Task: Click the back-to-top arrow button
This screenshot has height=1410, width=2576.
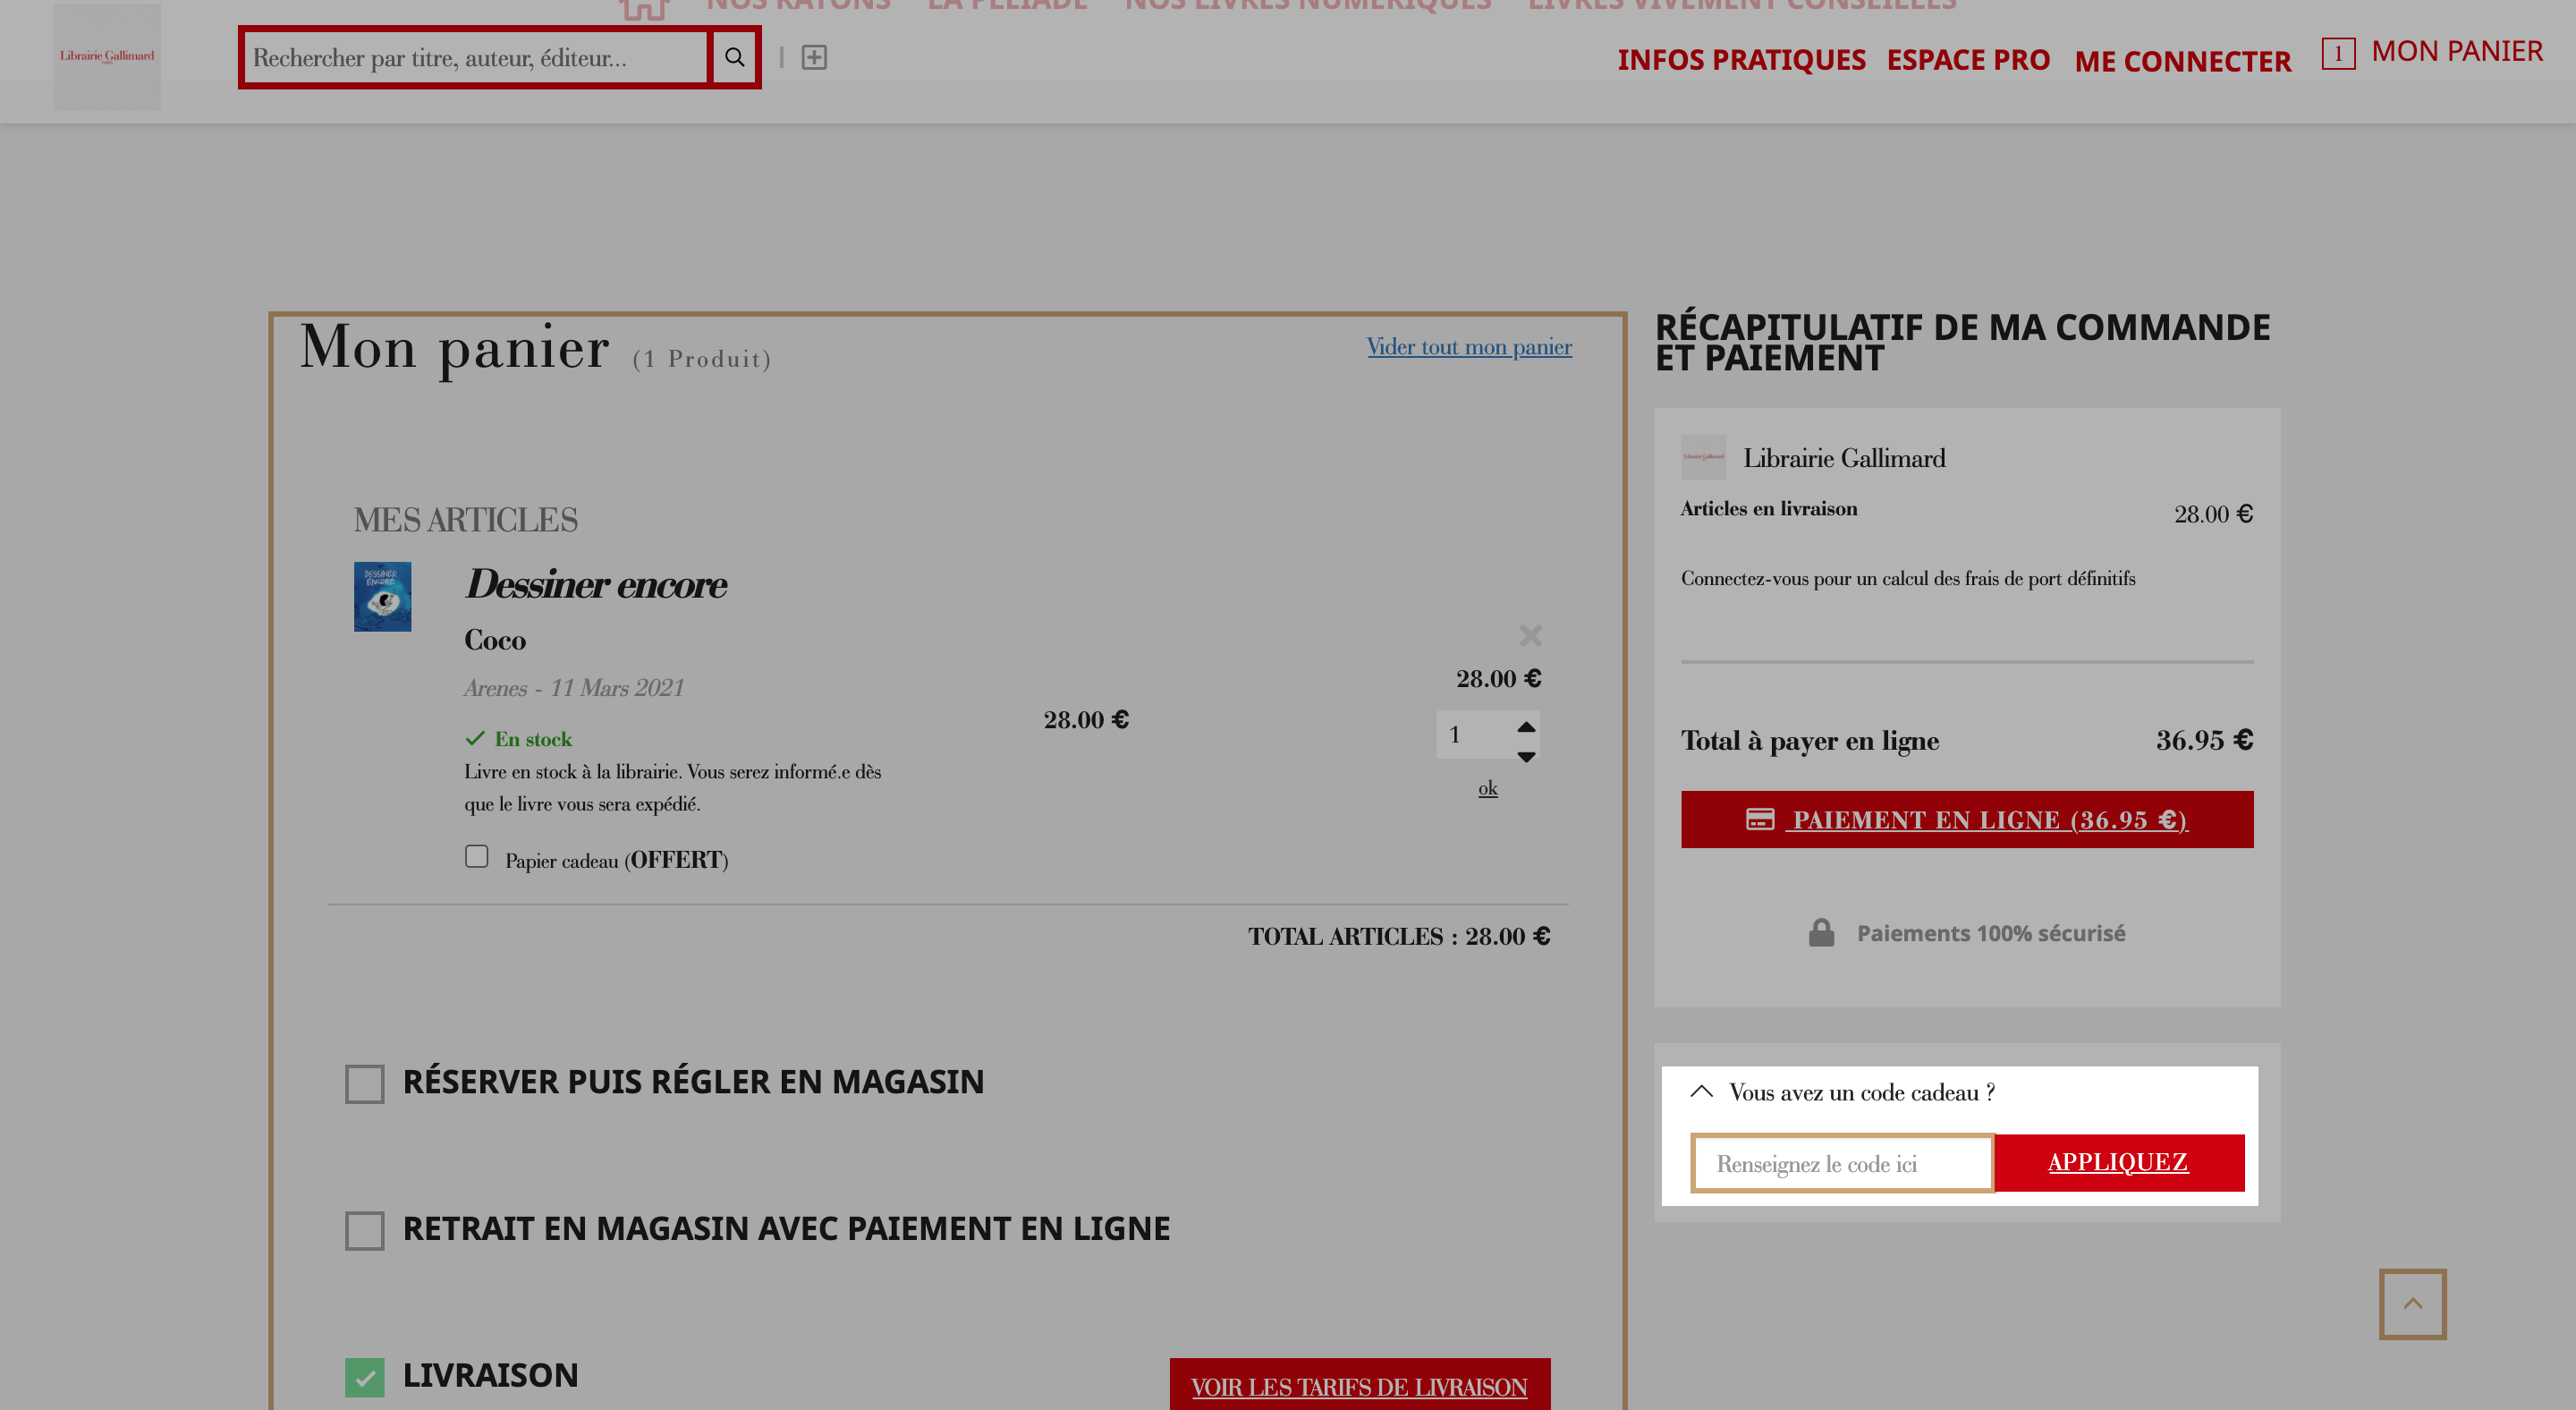Action: click(x=2412, y=1303)
